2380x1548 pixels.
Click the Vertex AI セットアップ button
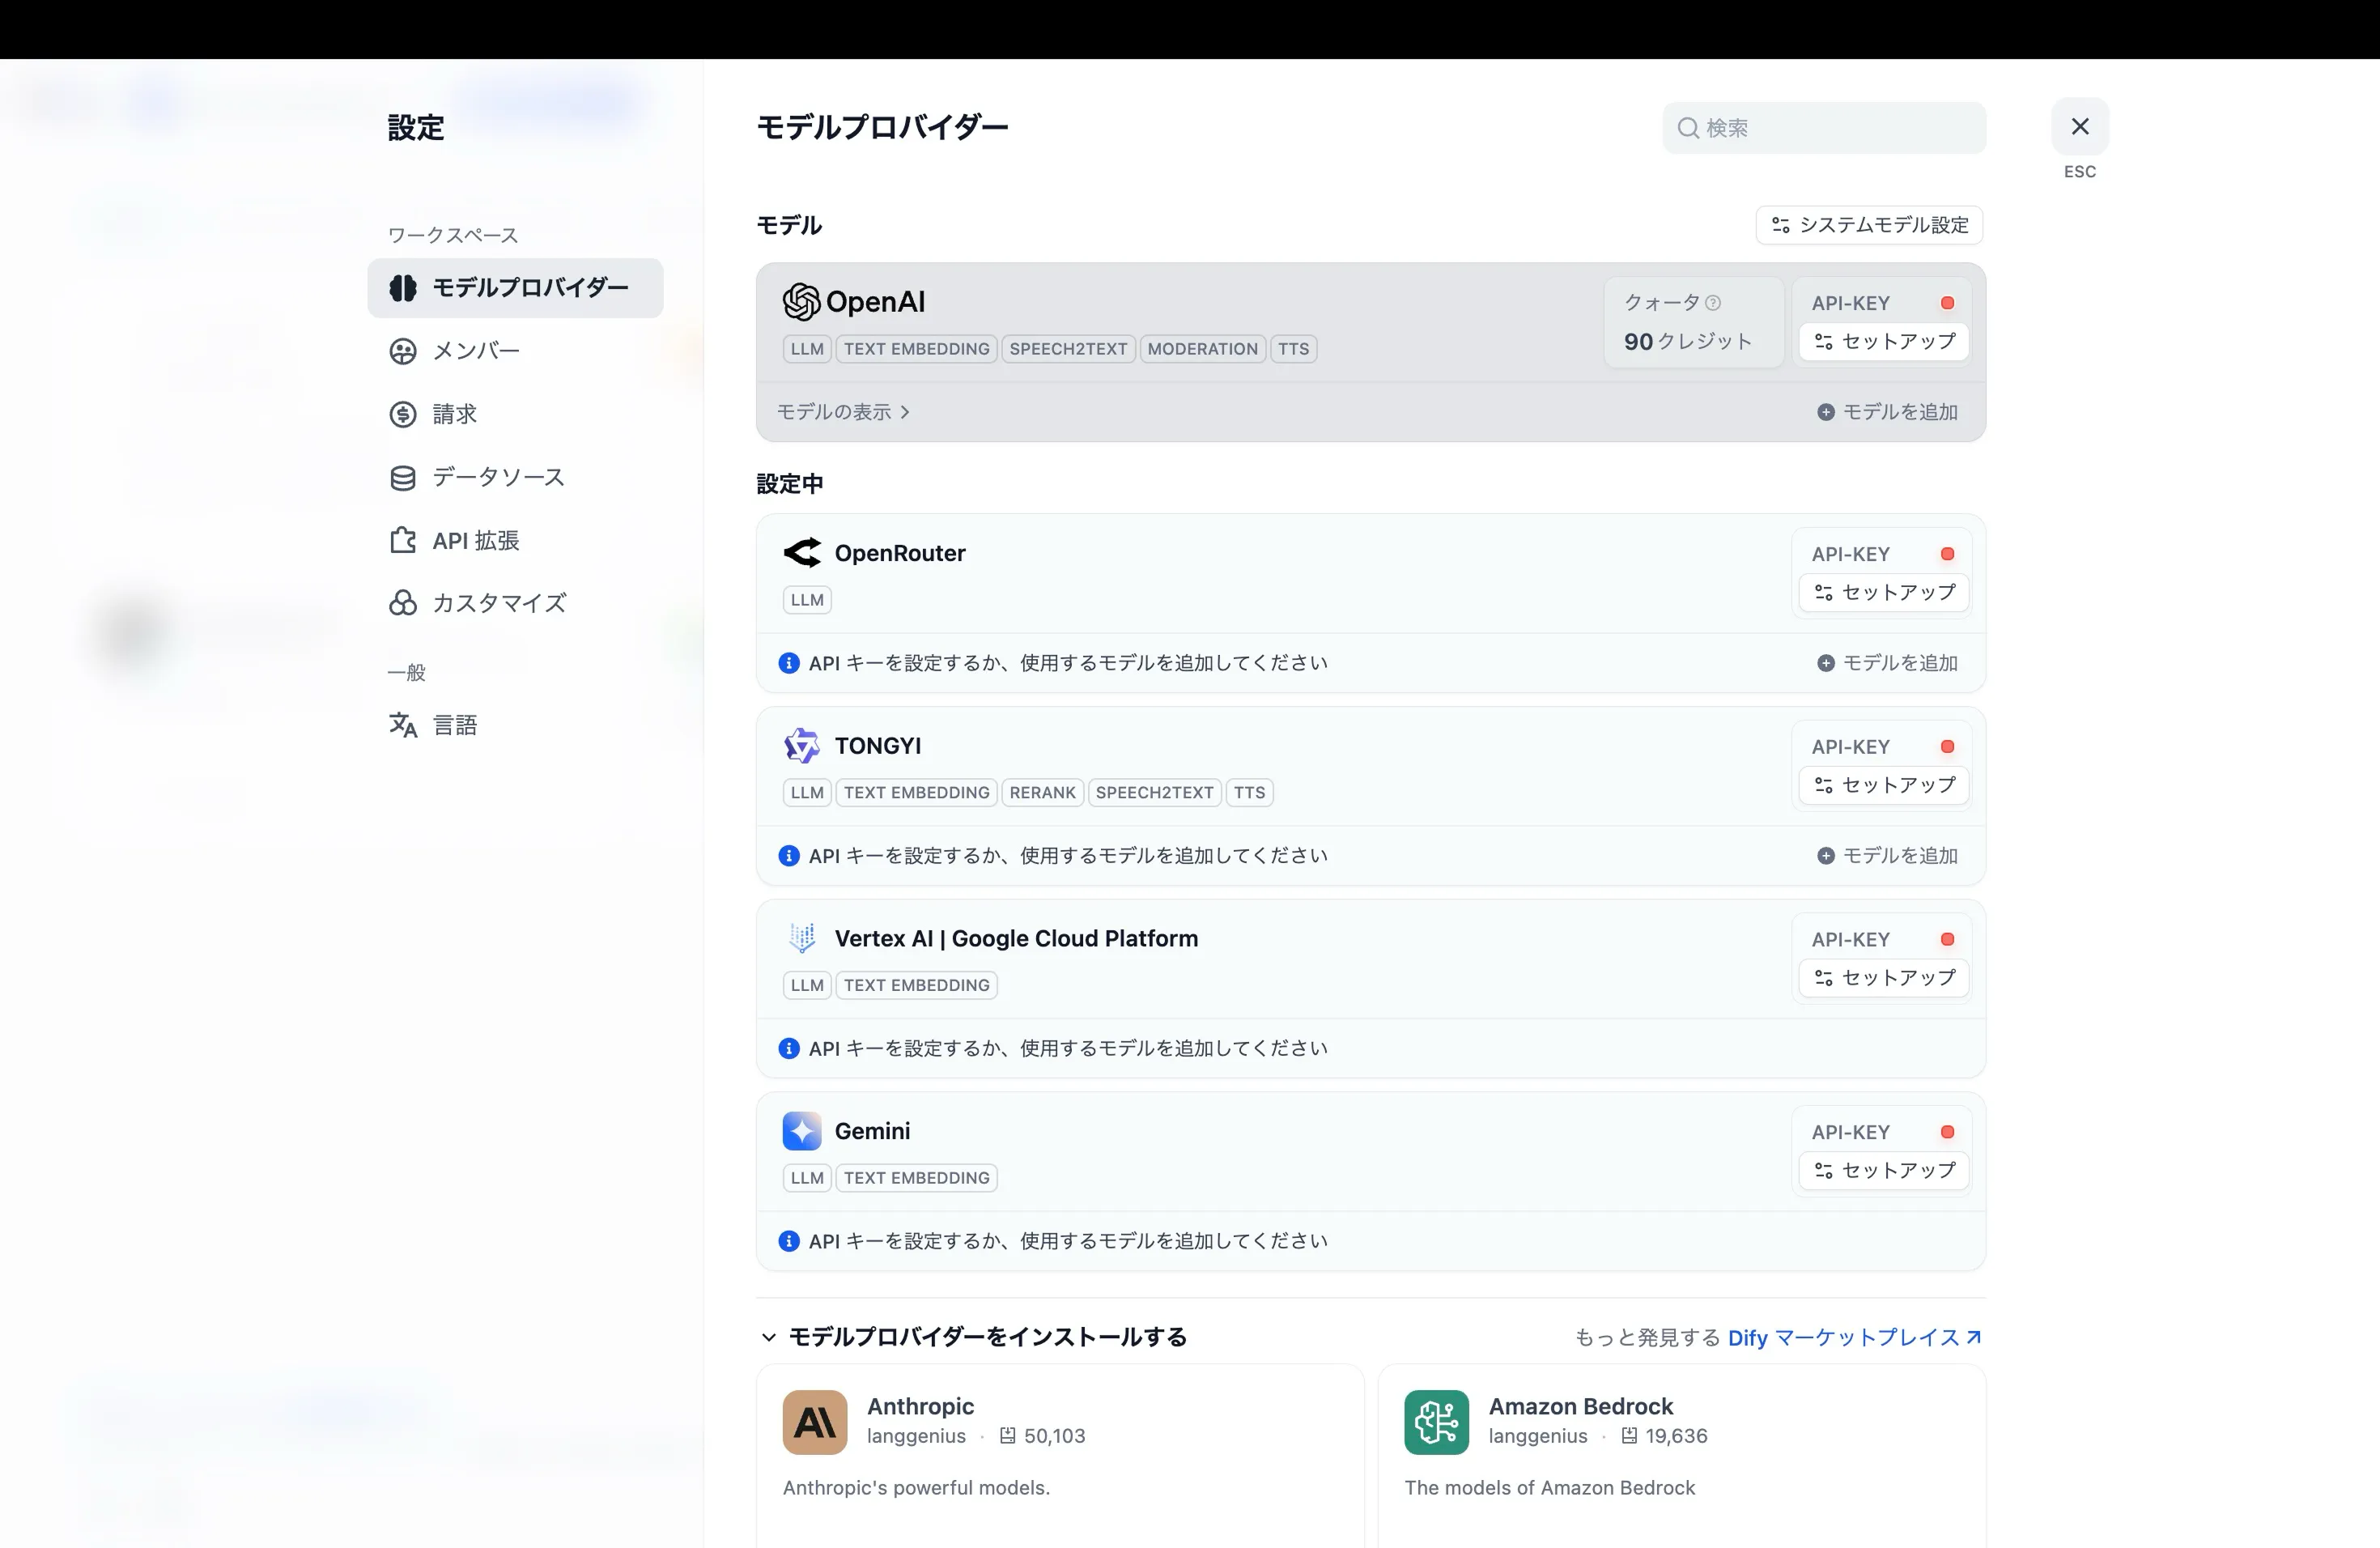click(1884, 978)
